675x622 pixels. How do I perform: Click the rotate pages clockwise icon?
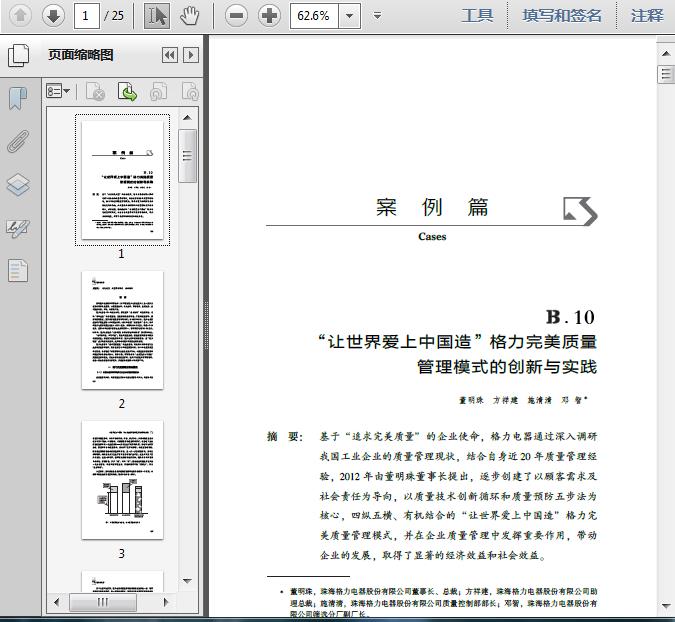[190, 91]
